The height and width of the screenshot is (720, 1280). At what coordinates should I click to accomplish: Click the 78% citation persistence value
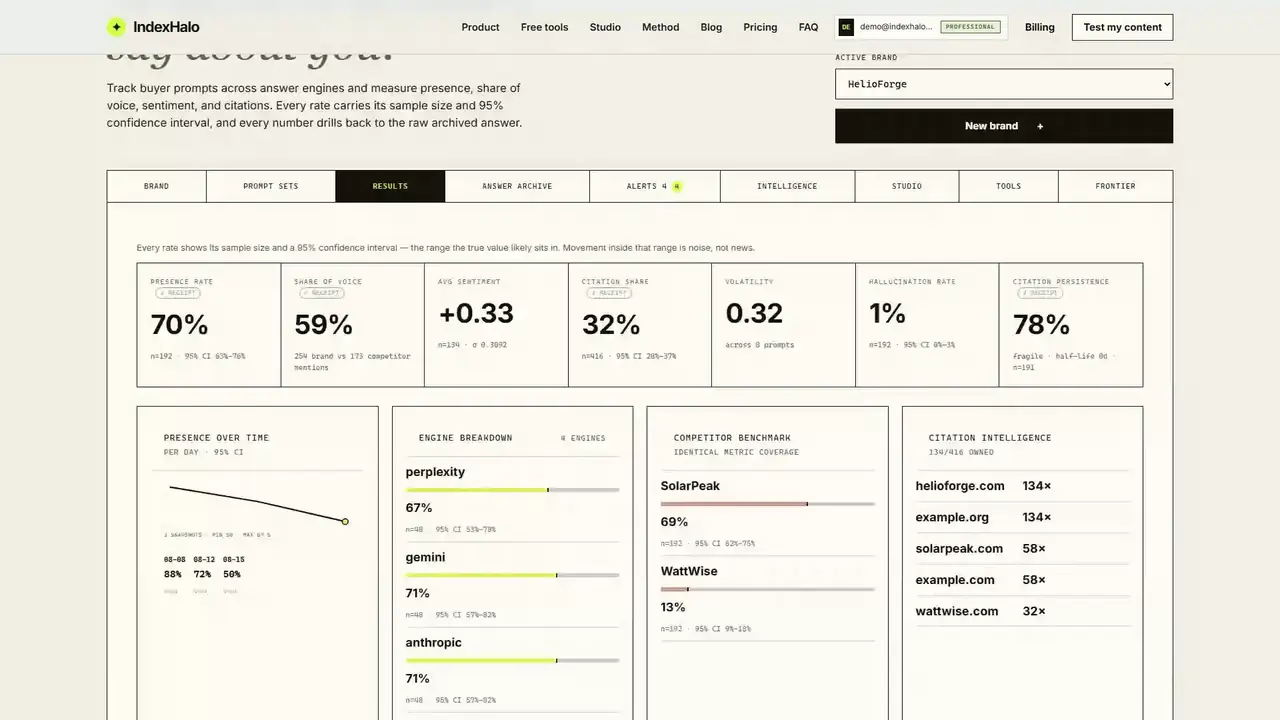(x=1041, y=325)
